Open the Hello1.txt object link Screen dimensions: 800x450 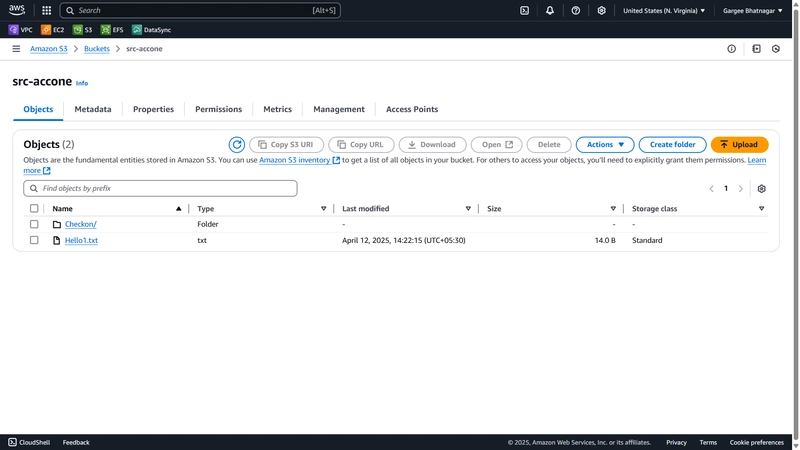(81, 240)
